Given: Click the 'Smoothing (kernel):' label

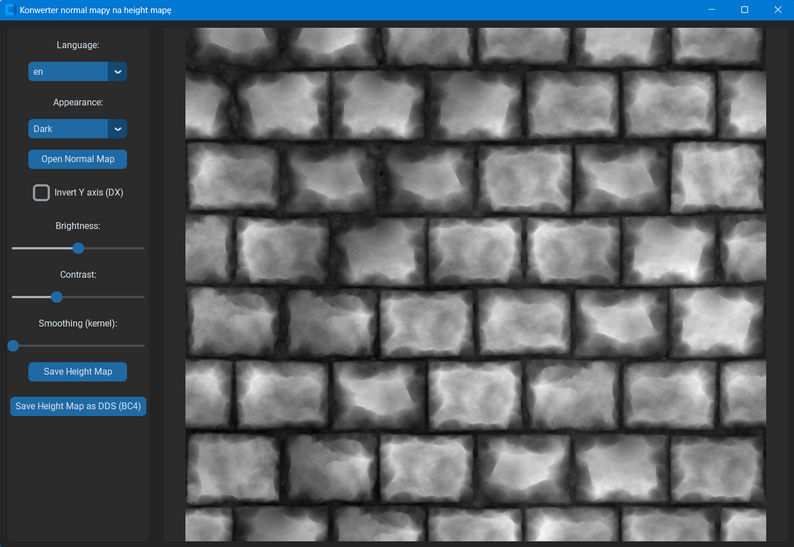Looking at the screenshot, I should point(78,323).
